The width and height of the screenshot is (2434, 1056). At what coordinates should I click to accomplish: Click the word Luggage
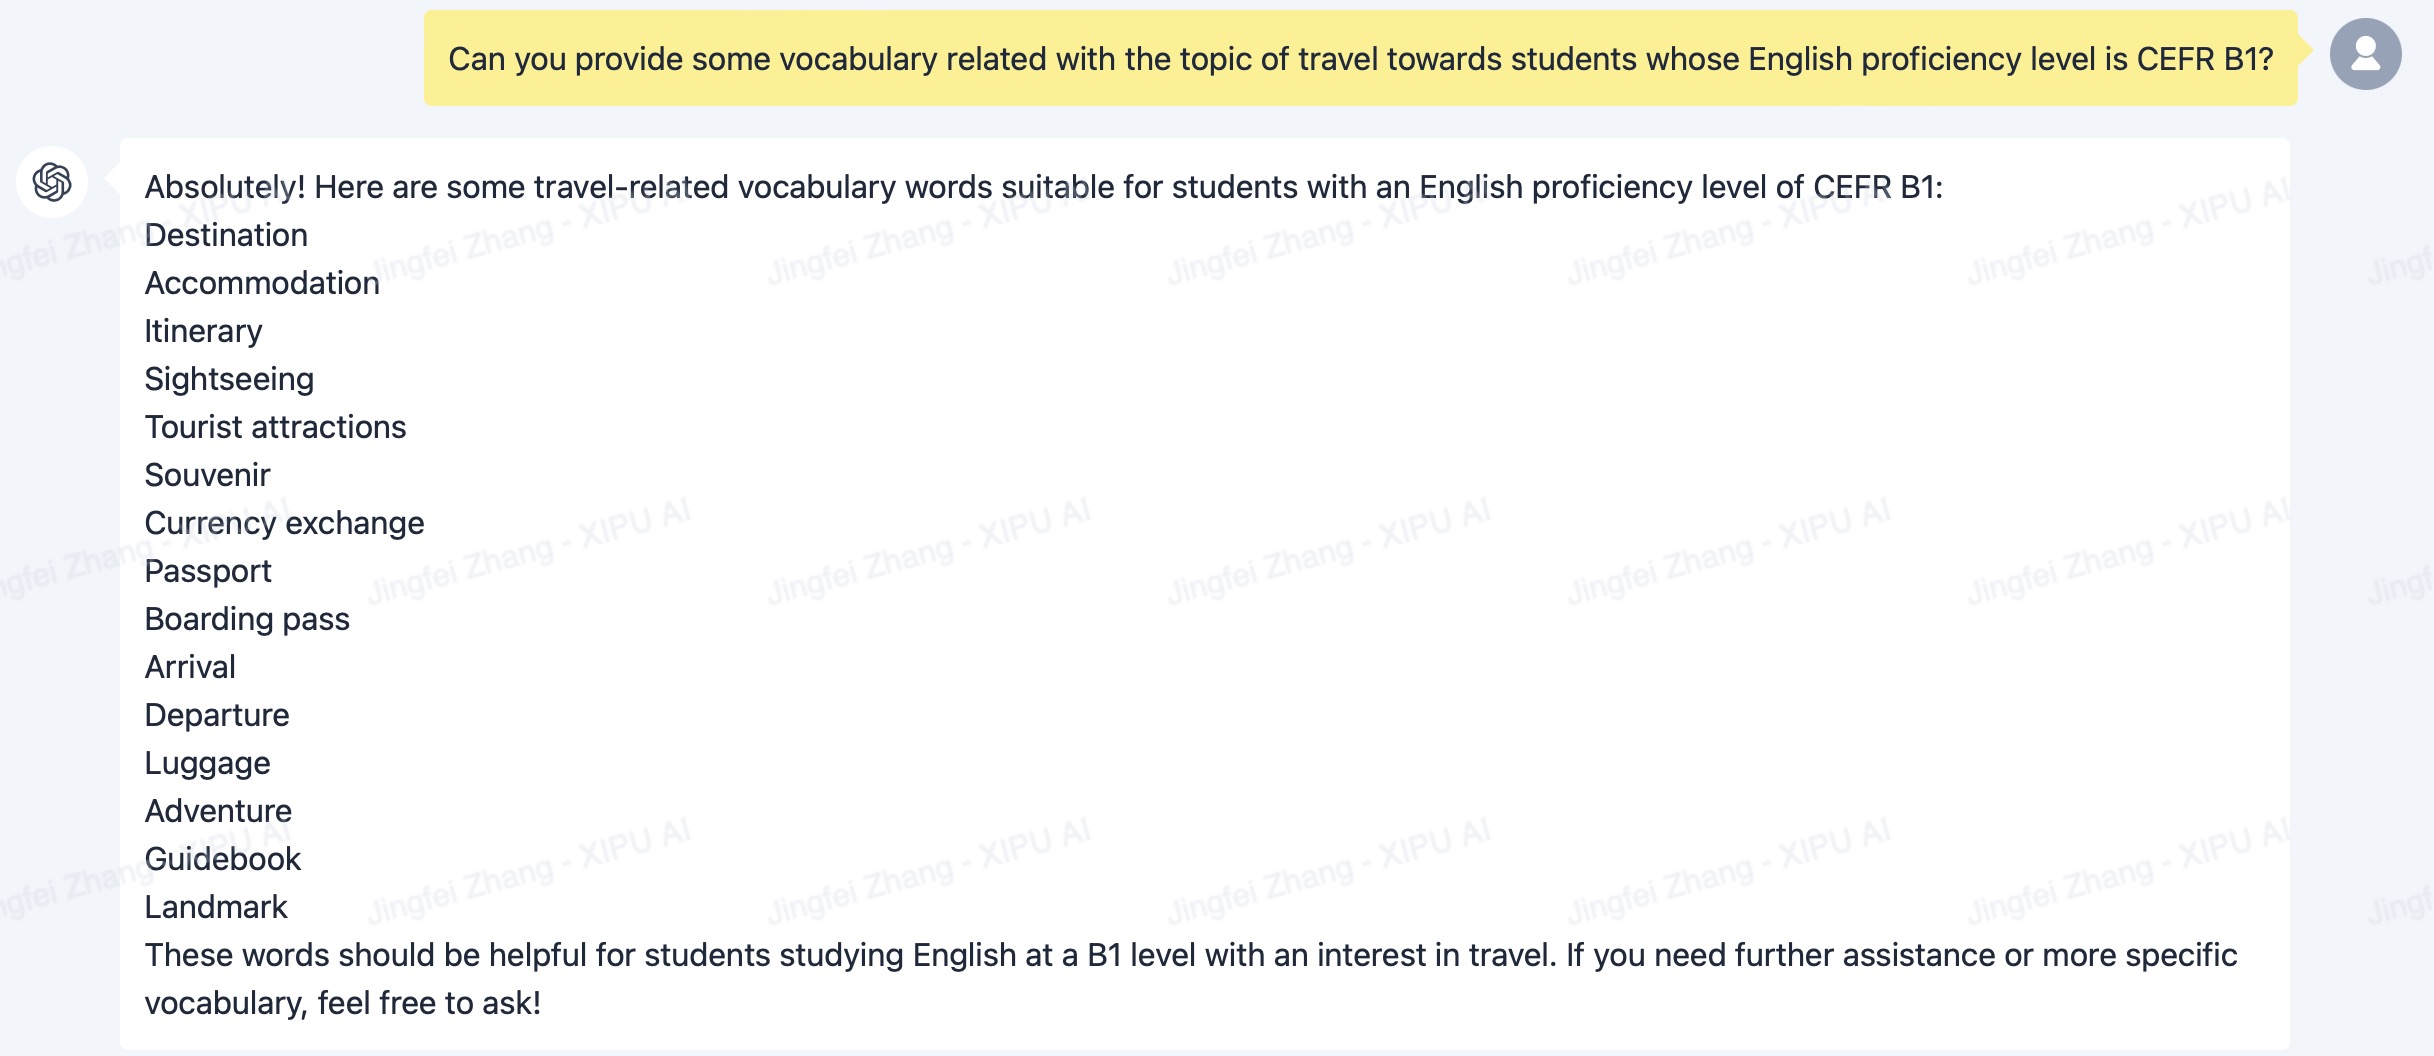click(x=207, y=763)
